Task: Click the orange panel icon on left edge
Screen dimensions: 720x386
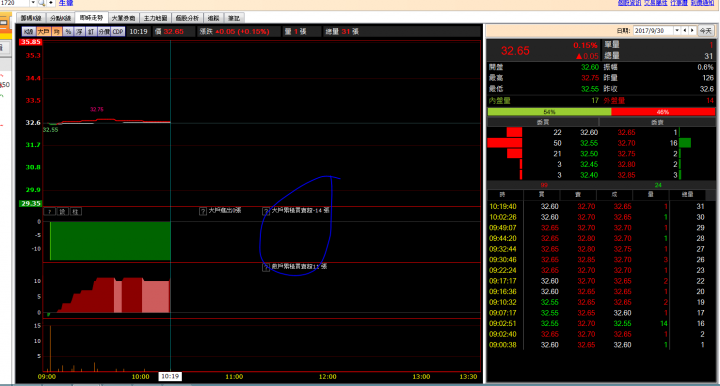Action: 5,22
